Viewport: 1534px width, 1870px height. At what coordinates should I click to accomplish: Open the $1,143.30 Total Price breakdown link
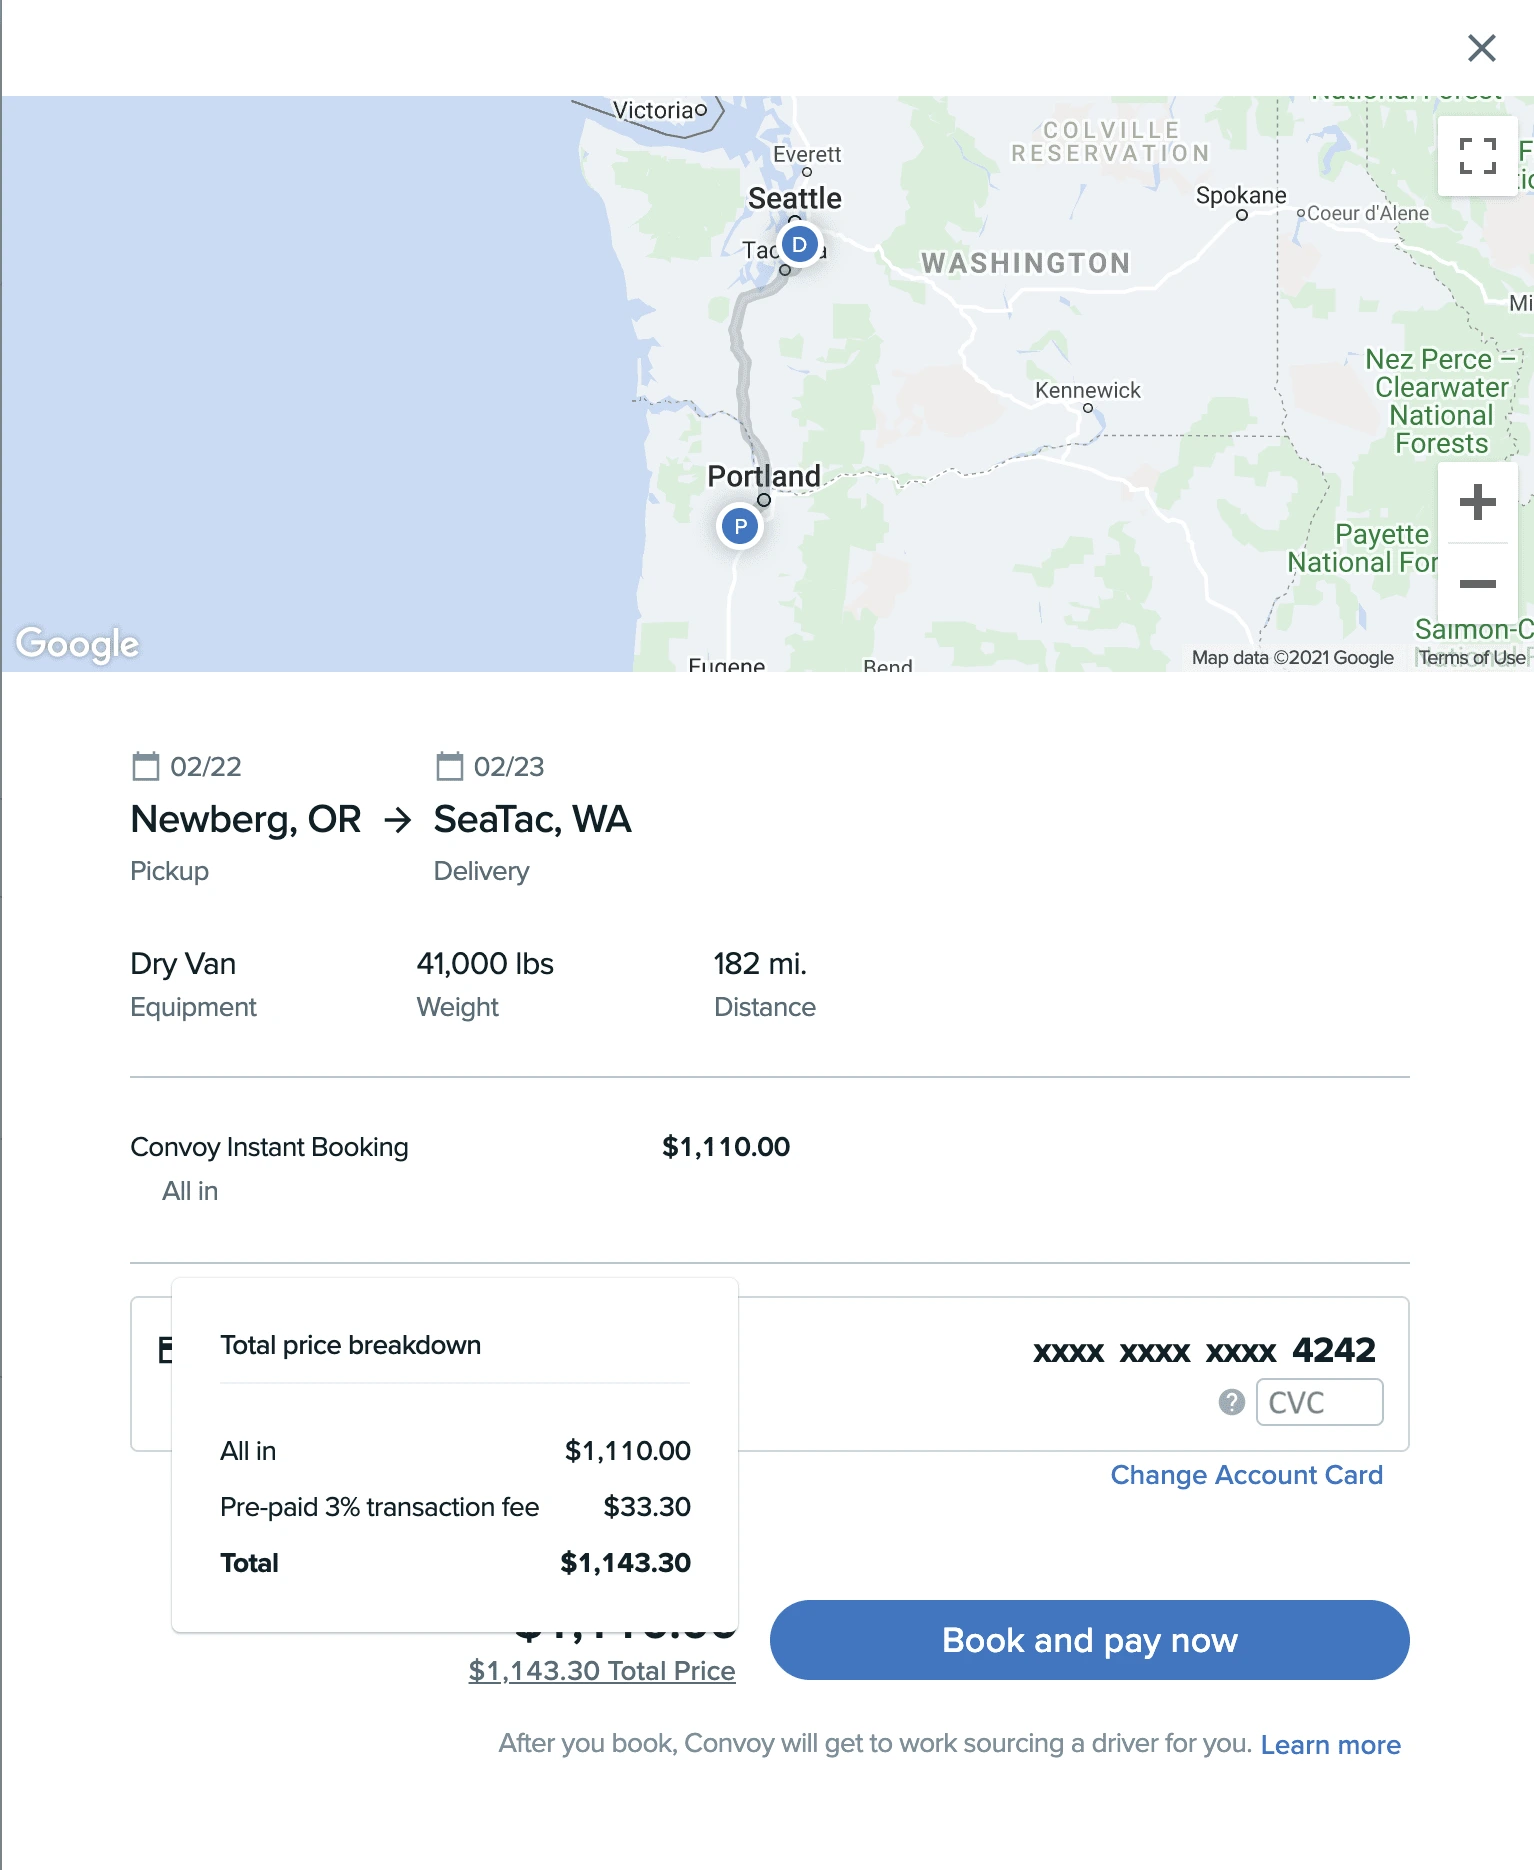(x=602, y=1671)
